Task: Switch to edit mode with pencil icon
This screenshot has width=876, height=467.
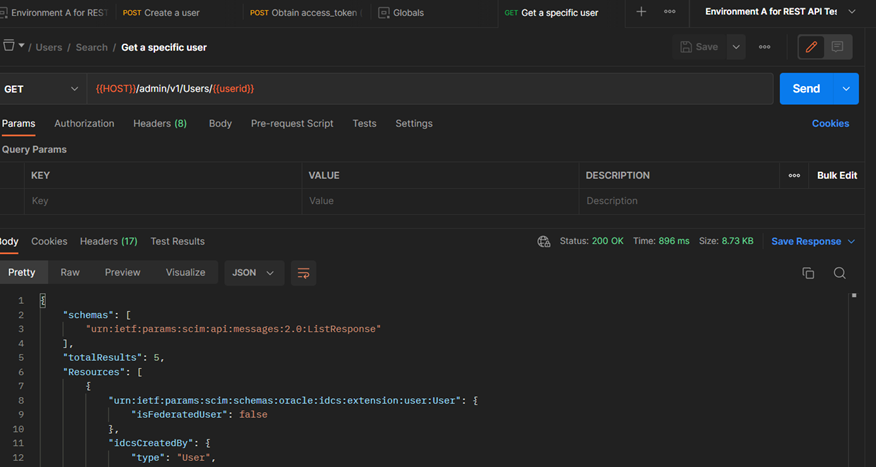Action: coord(811,47)
